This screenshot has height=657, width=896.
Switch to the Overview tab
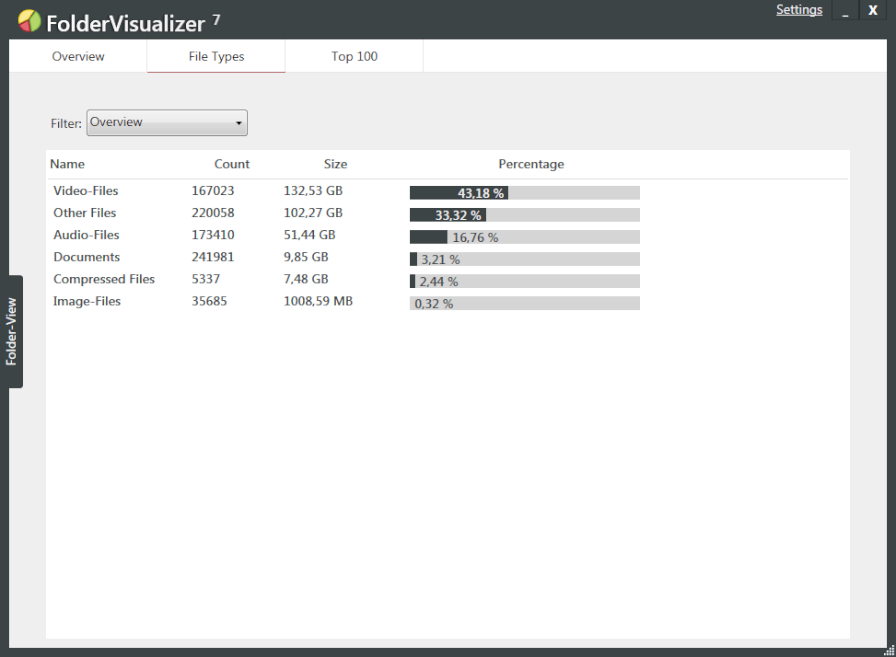click(77, 56)
